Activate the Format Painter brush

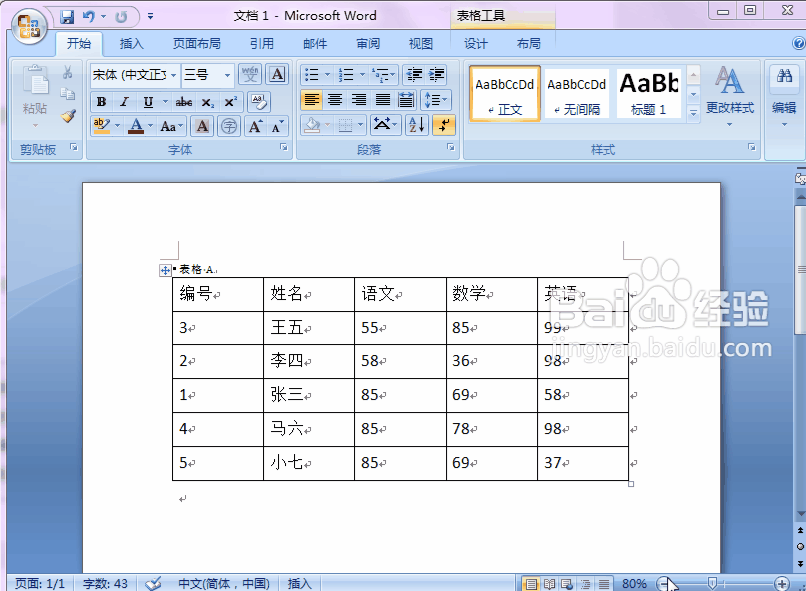(68, 116)
